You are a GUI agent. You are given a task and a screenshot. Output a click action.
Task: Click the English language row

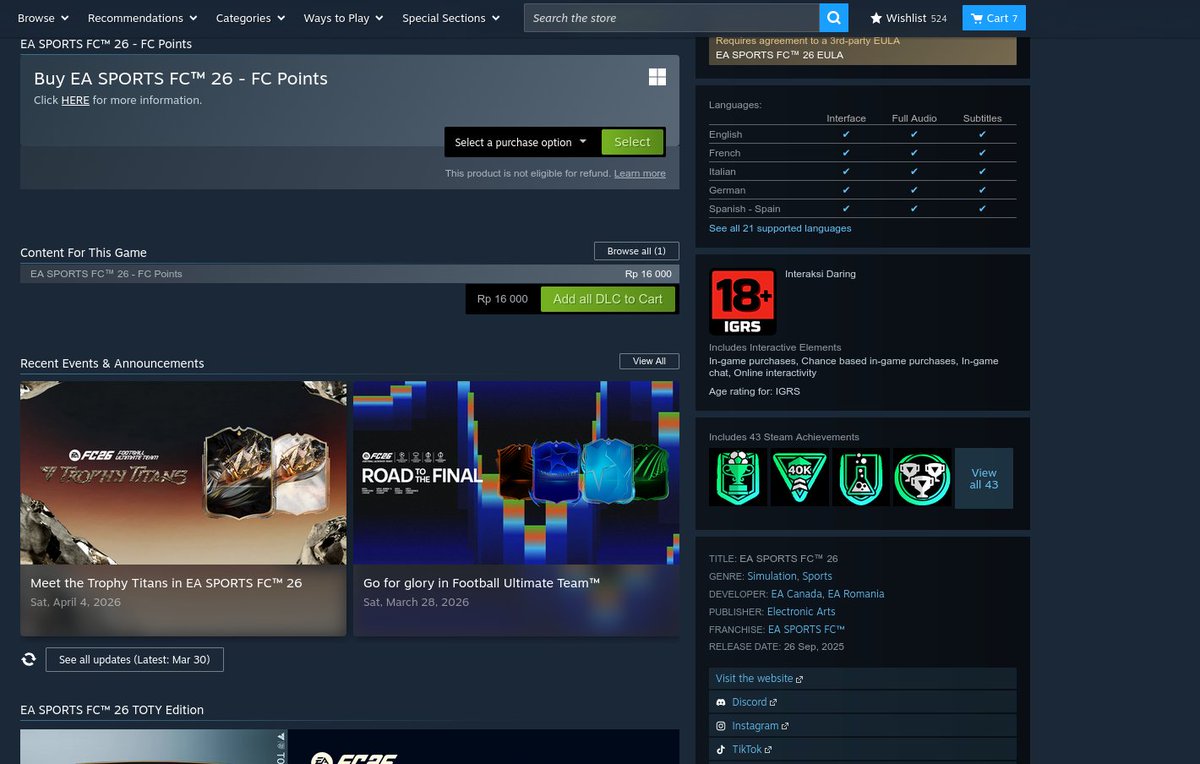tap(862, 134)
